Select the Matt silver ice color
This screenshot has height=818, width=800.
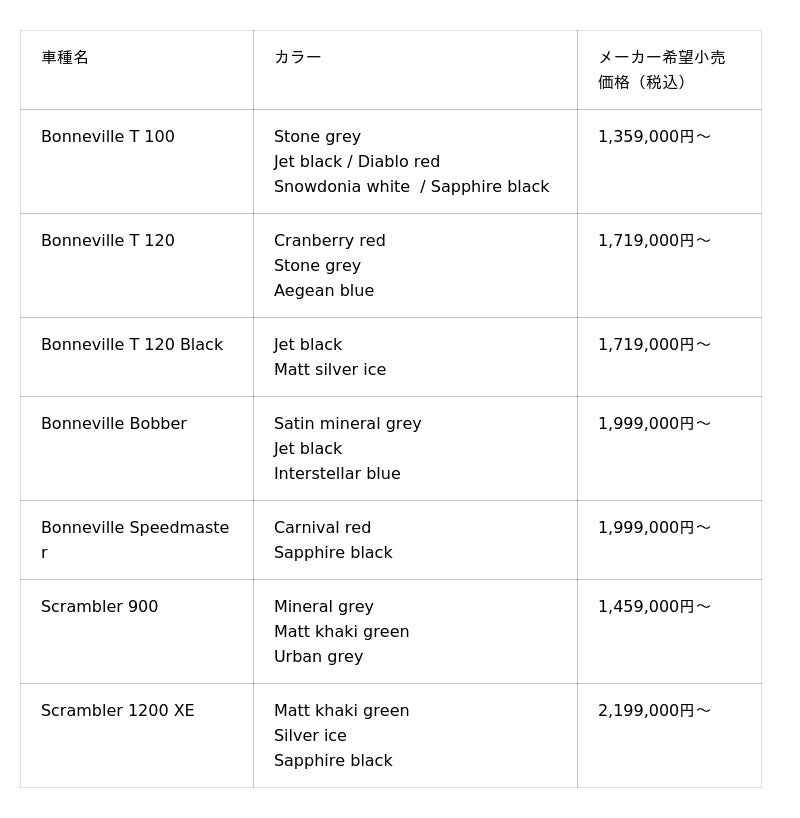pos(330,370)
